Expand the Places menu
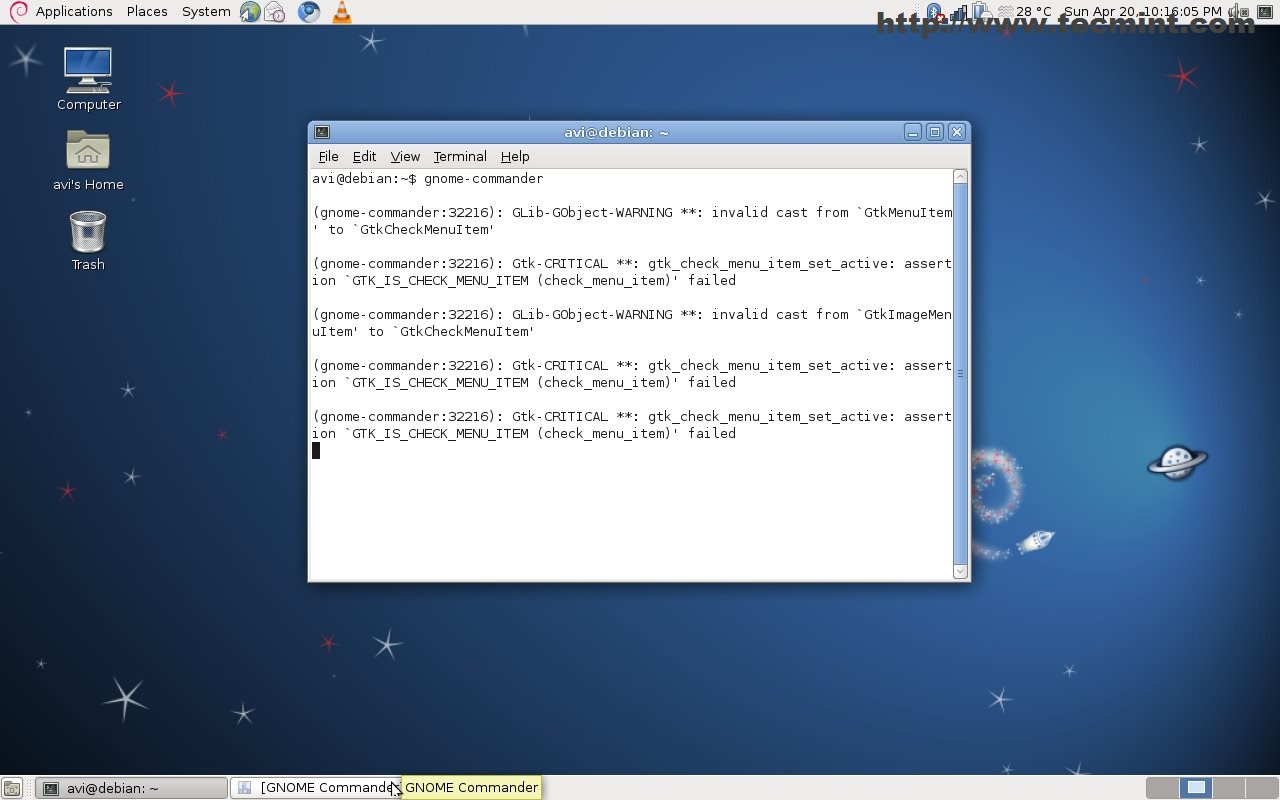Viewport: 1280px width, 800px height. [x=147, y=12]
